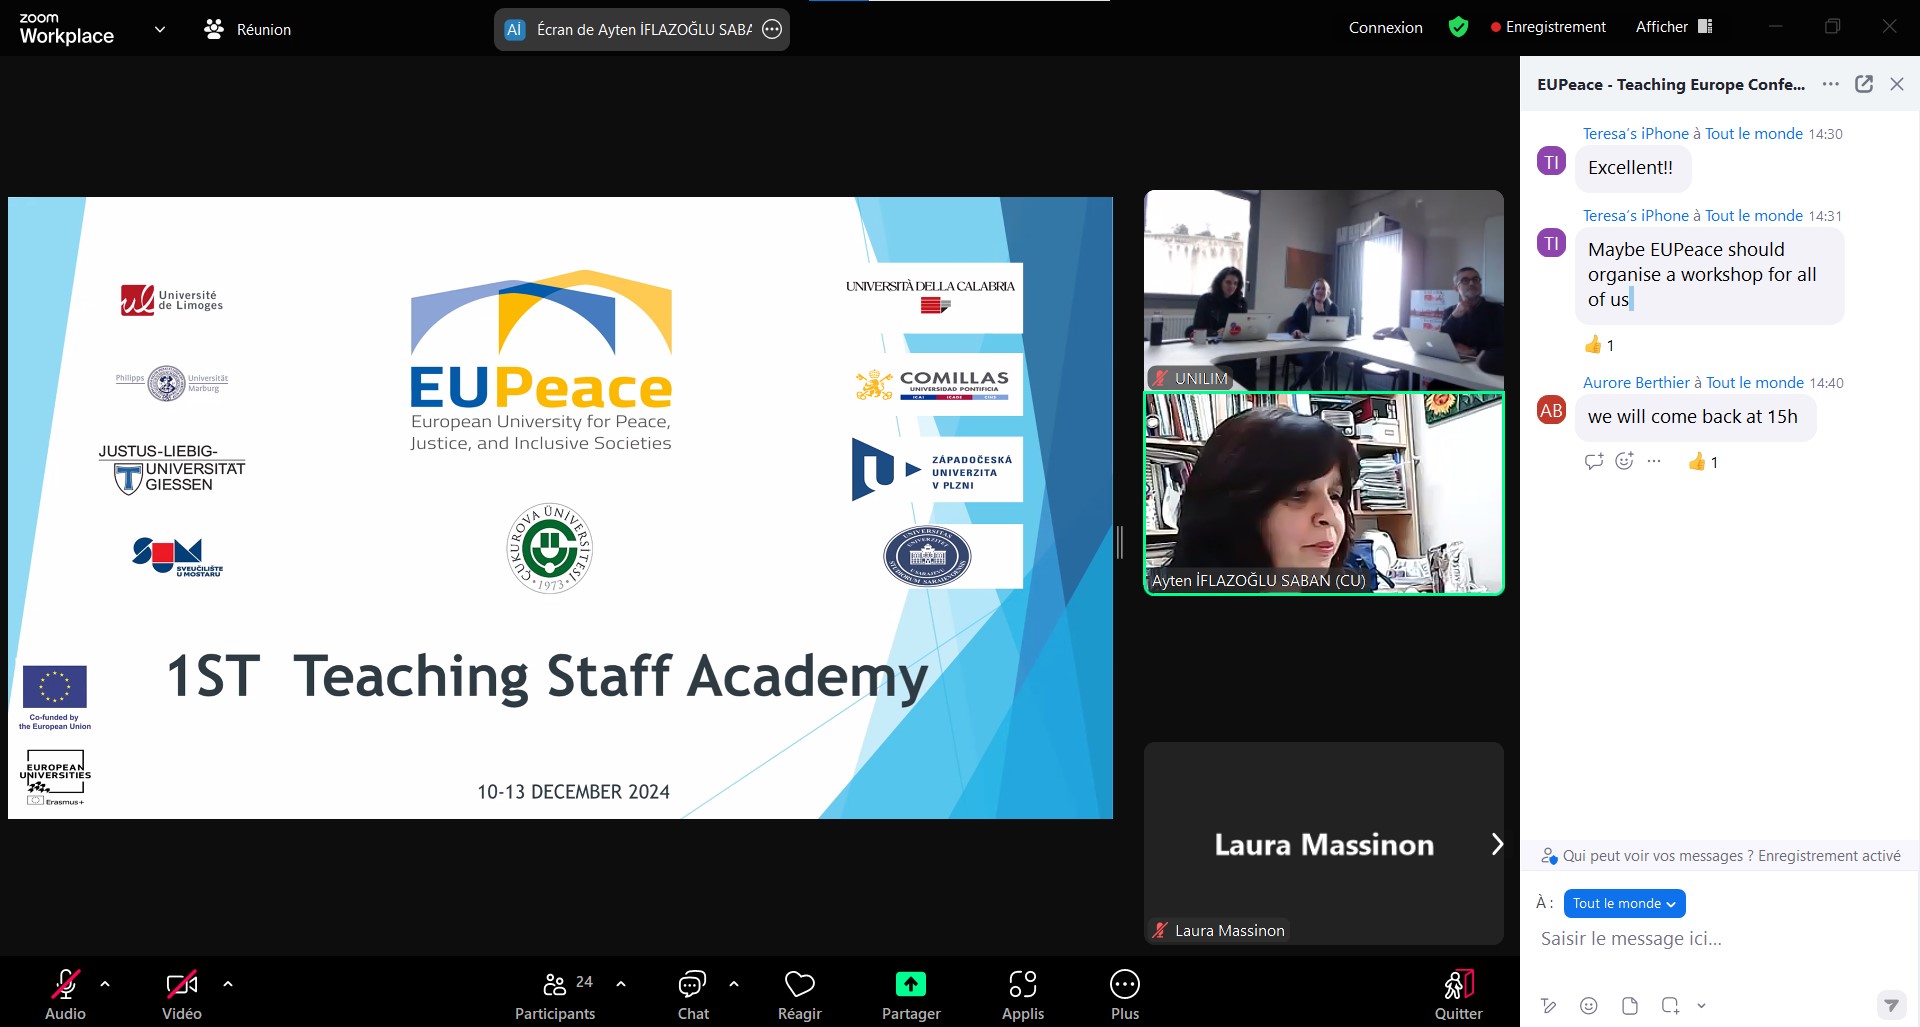Screen dimensions: 1920x1027
Task: Click Aurore Berthier sender name
Action: (x=1636, y=382)
